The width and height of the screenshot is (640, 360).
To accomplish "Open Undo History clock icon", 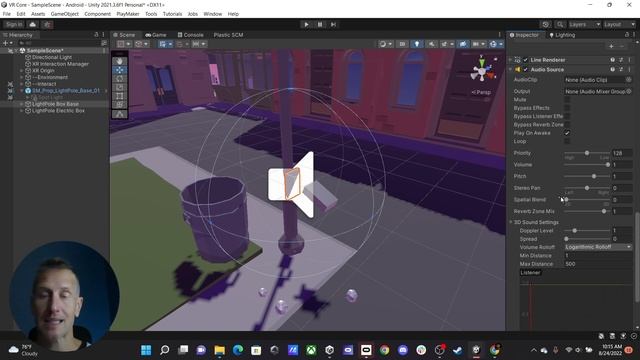I will pos(546,24).
